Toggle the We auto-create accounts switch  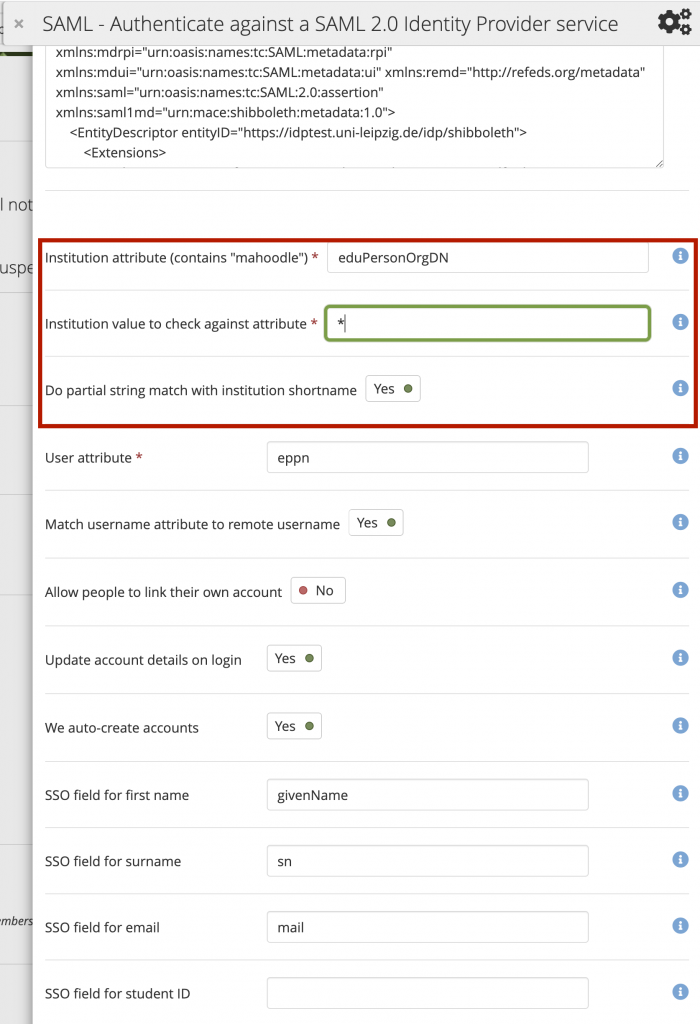tap(294, 727)
